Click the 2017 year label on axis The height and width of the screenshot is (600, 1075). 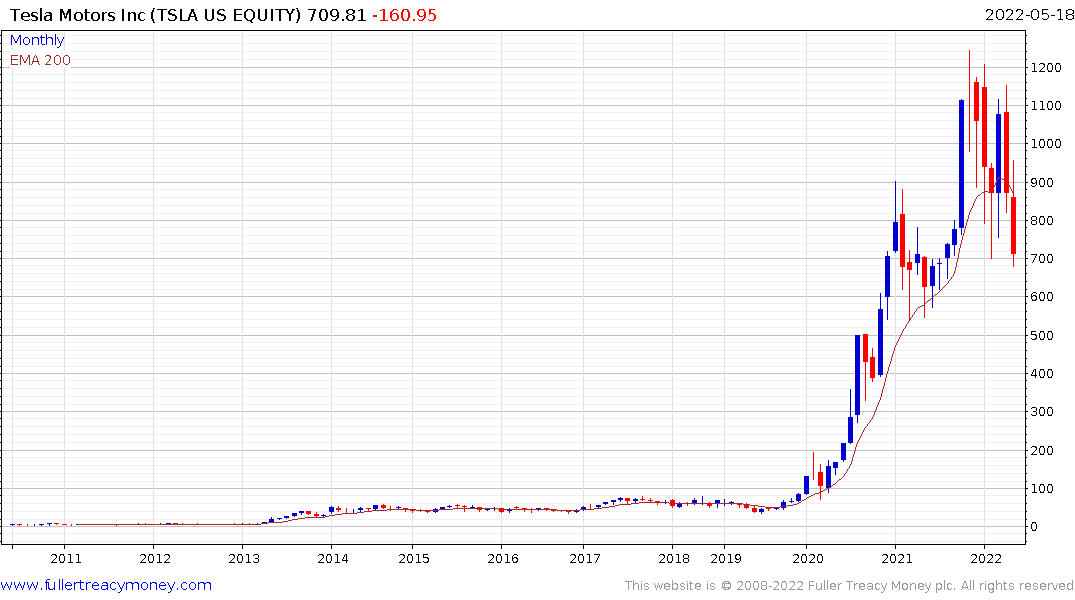[x=585, y=558]
